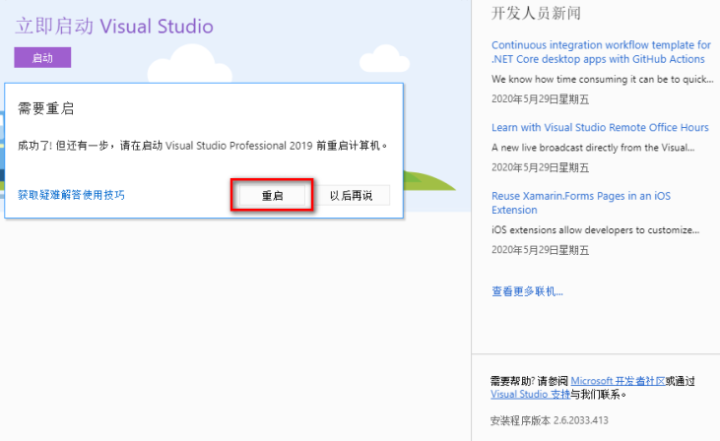Click the purple 启动 launch button

tap(42, 58)
